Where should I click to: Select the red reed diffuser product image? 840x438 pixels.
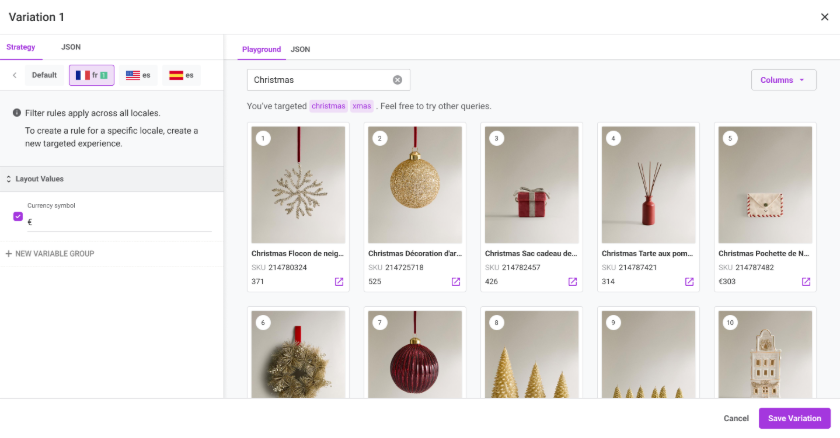click(649, 185)
